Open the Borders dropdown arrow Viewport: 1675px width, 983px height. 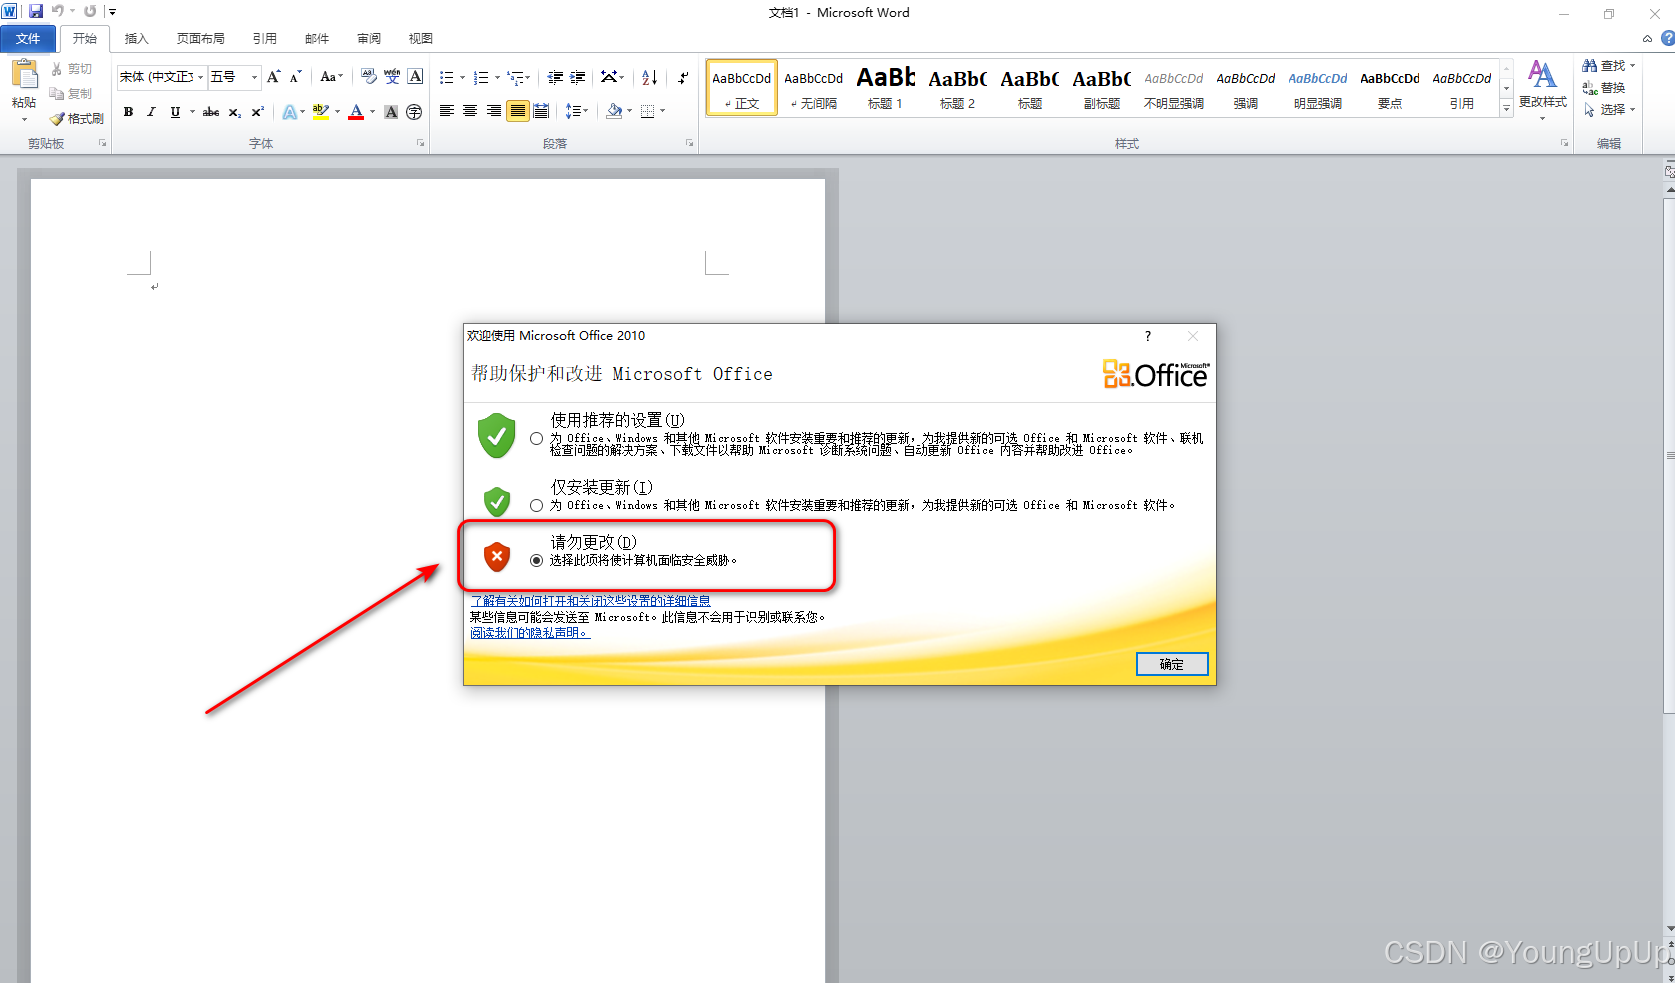pos(662,111)
